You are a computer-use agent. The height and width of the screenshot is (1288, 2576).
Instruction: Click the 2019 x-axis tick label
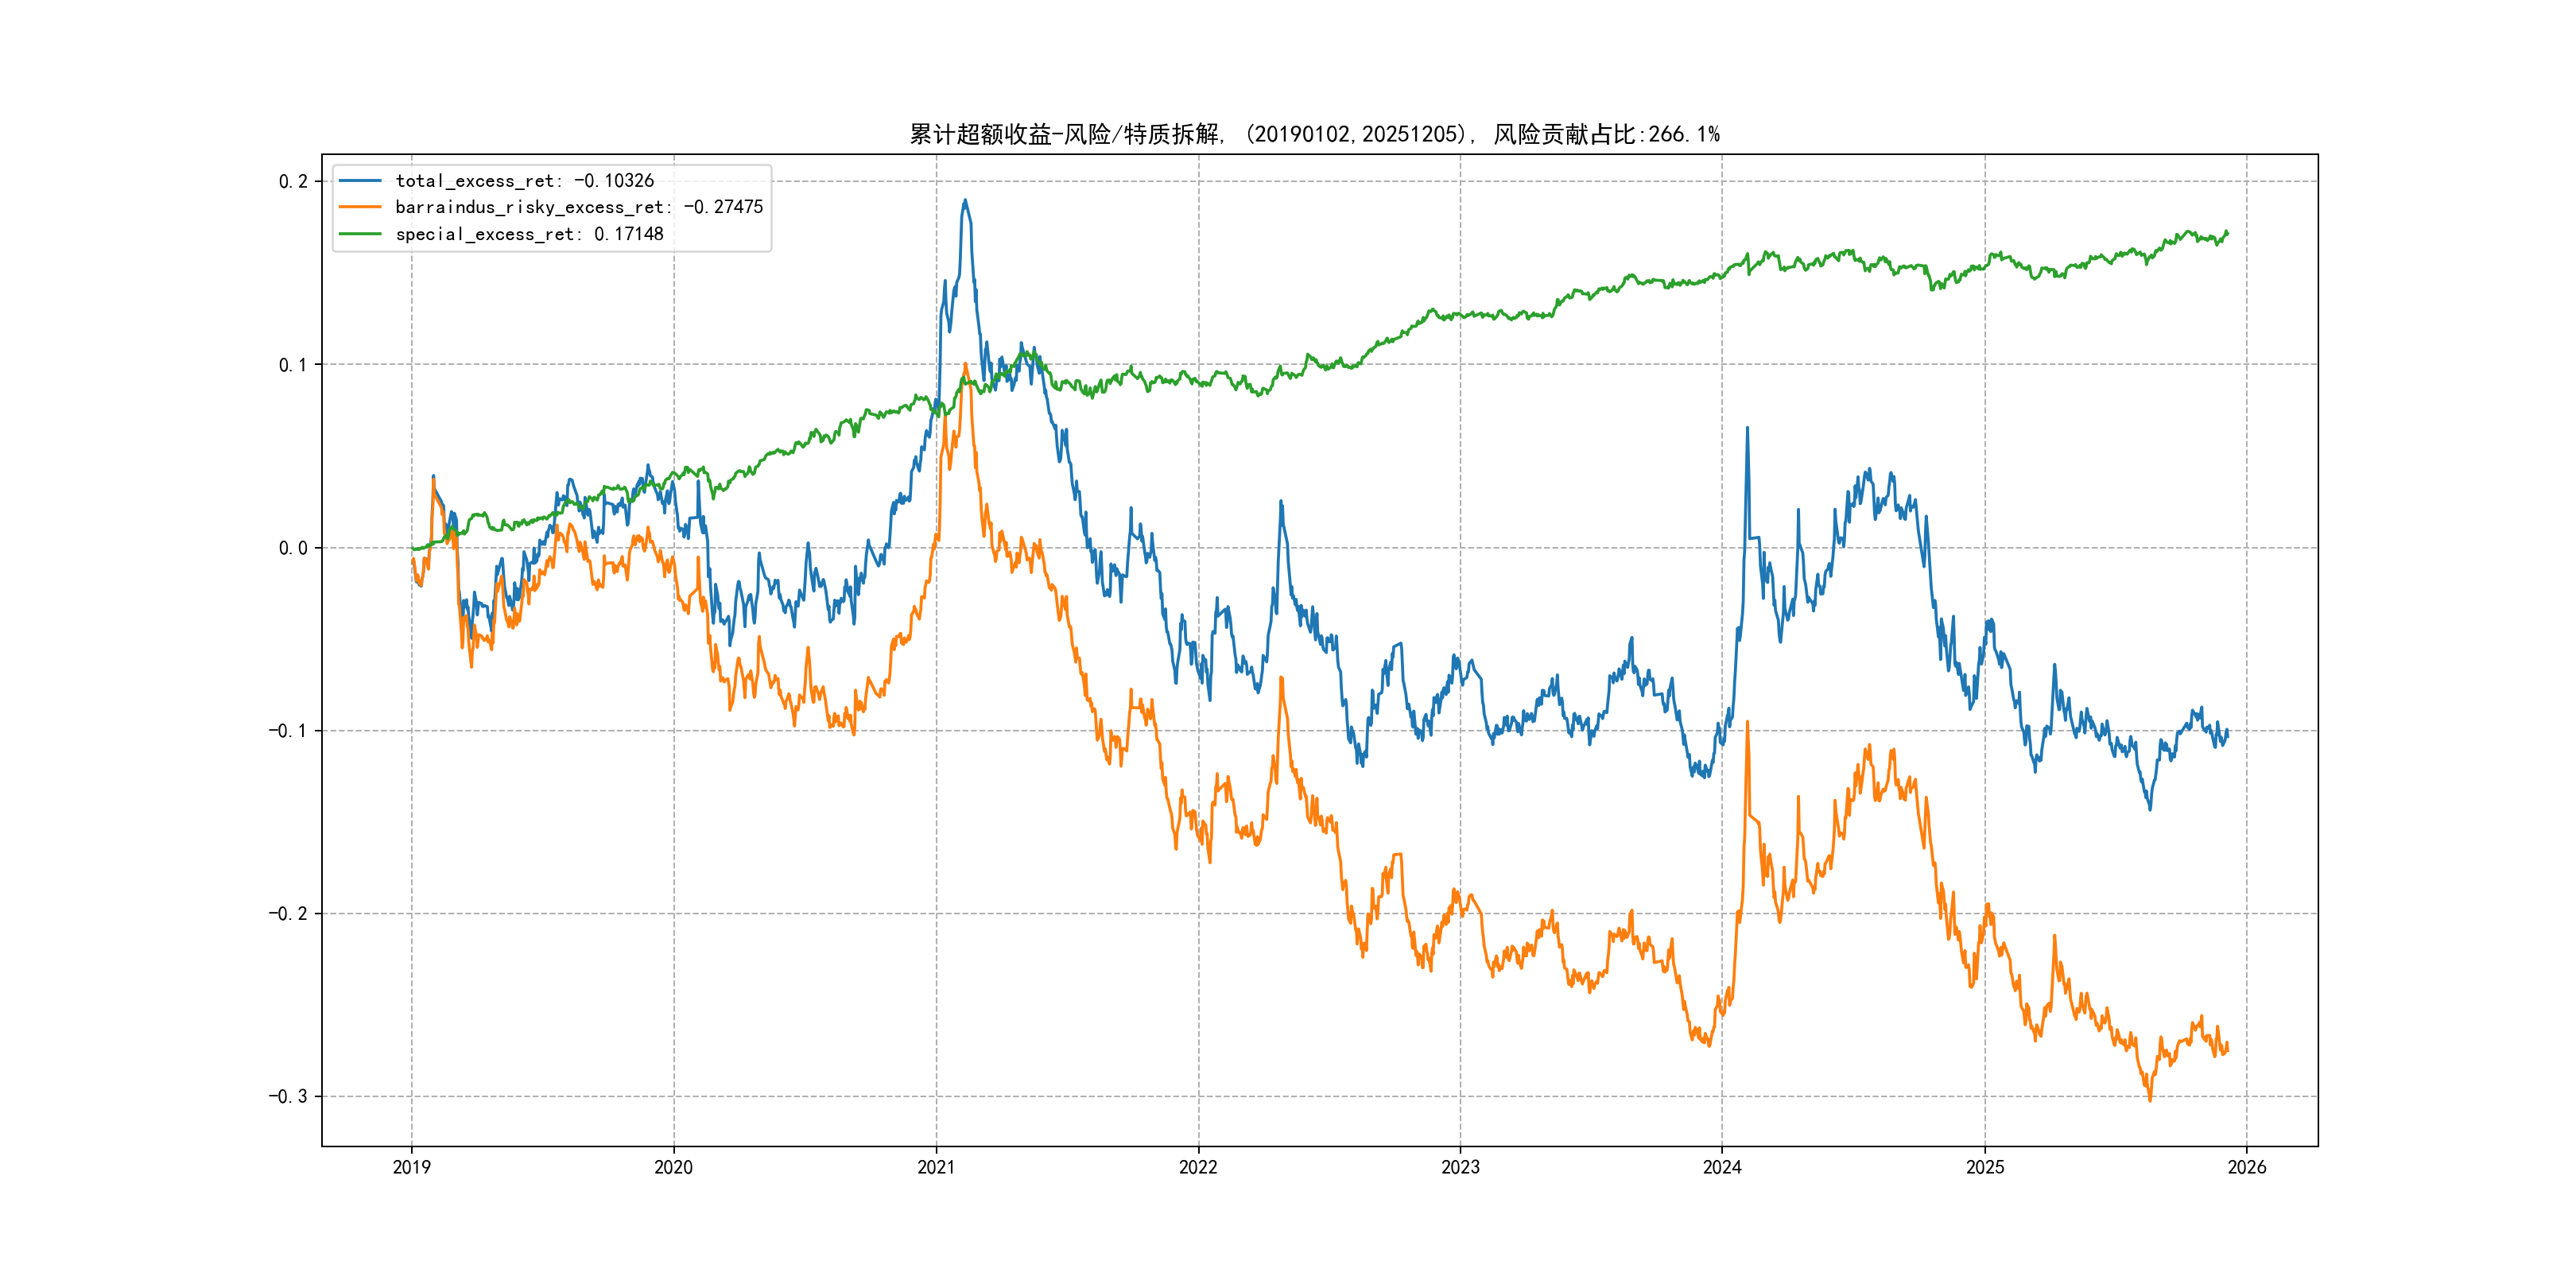(x=411, y=1167)
